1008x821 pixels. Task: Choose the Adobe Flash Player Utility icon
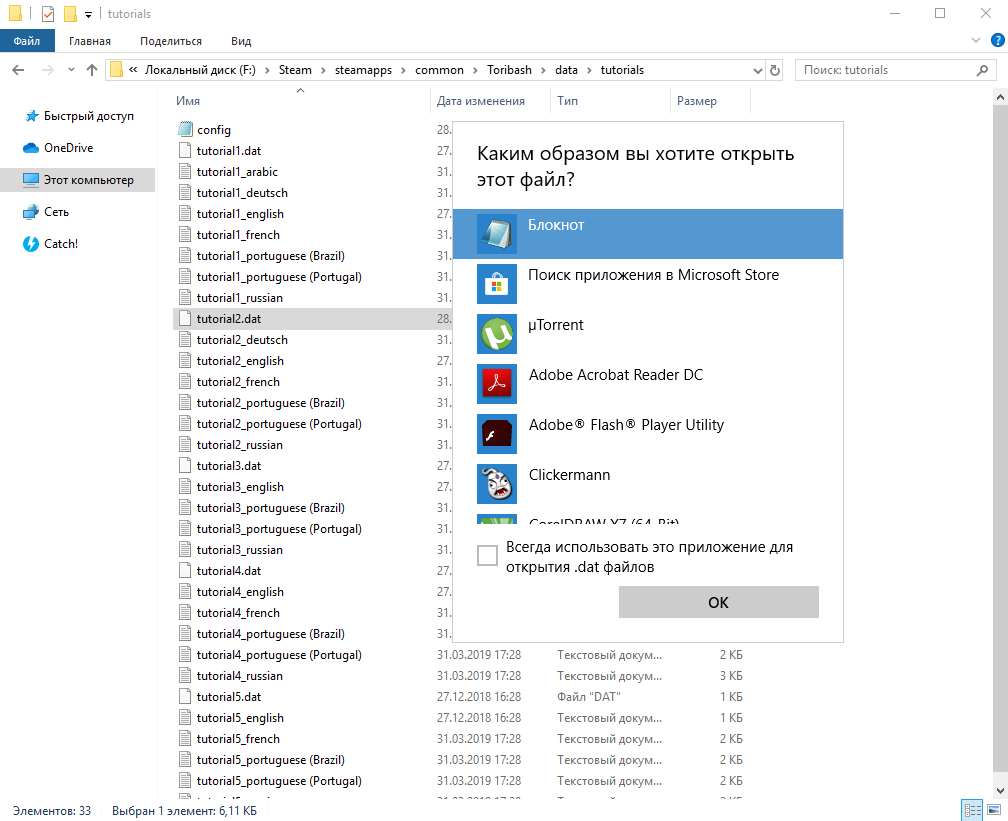click(497, 434)
